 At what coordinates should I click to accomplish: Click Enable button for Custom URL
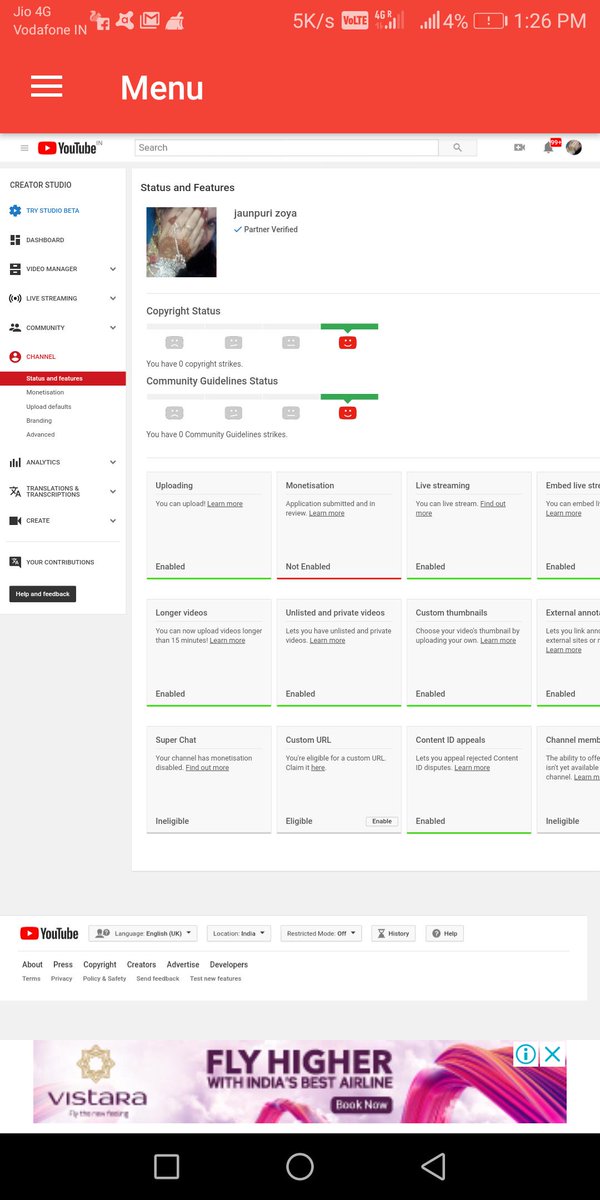pos(382,821)
